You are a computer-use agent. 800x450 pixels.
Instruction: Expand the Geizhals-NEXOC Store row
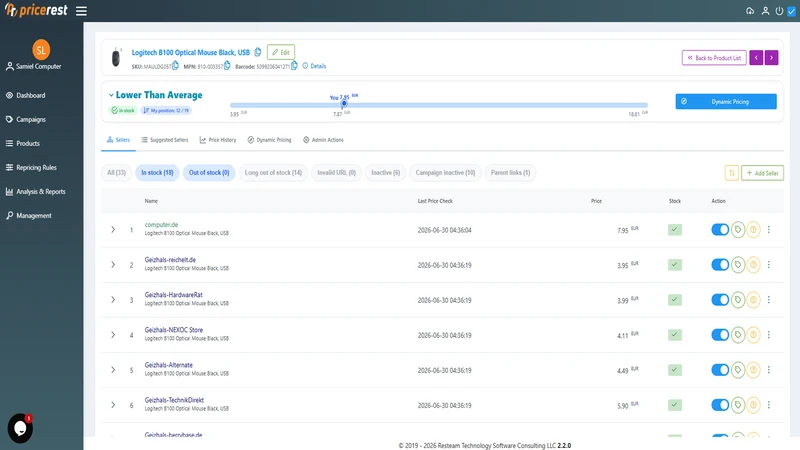pyautogui.click(x=113, y=335)
